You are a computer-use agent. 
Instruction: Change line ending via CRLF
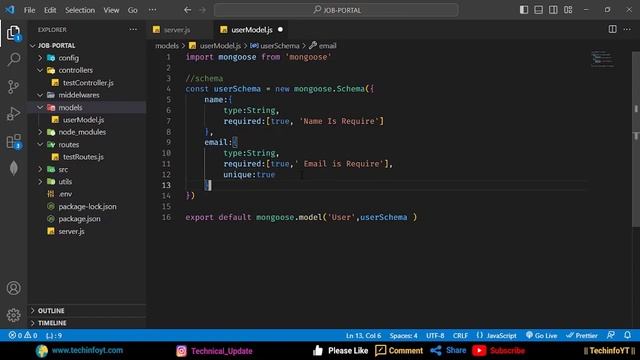coord(460,336)
